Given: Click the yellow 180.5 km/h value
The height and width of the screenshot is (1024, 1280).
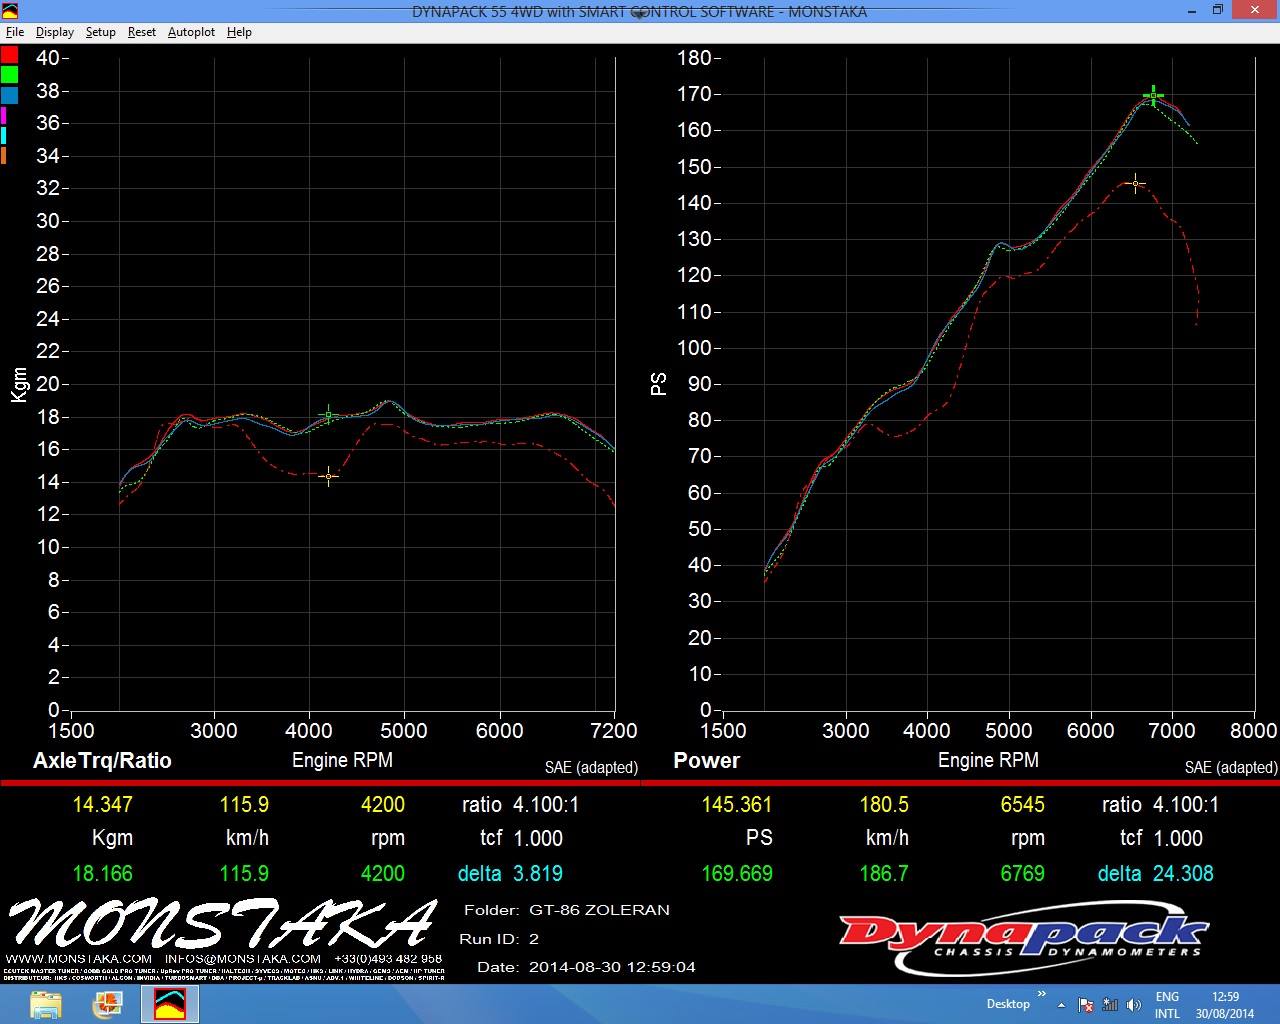Looking at the screenshot, I should [884, 804].
